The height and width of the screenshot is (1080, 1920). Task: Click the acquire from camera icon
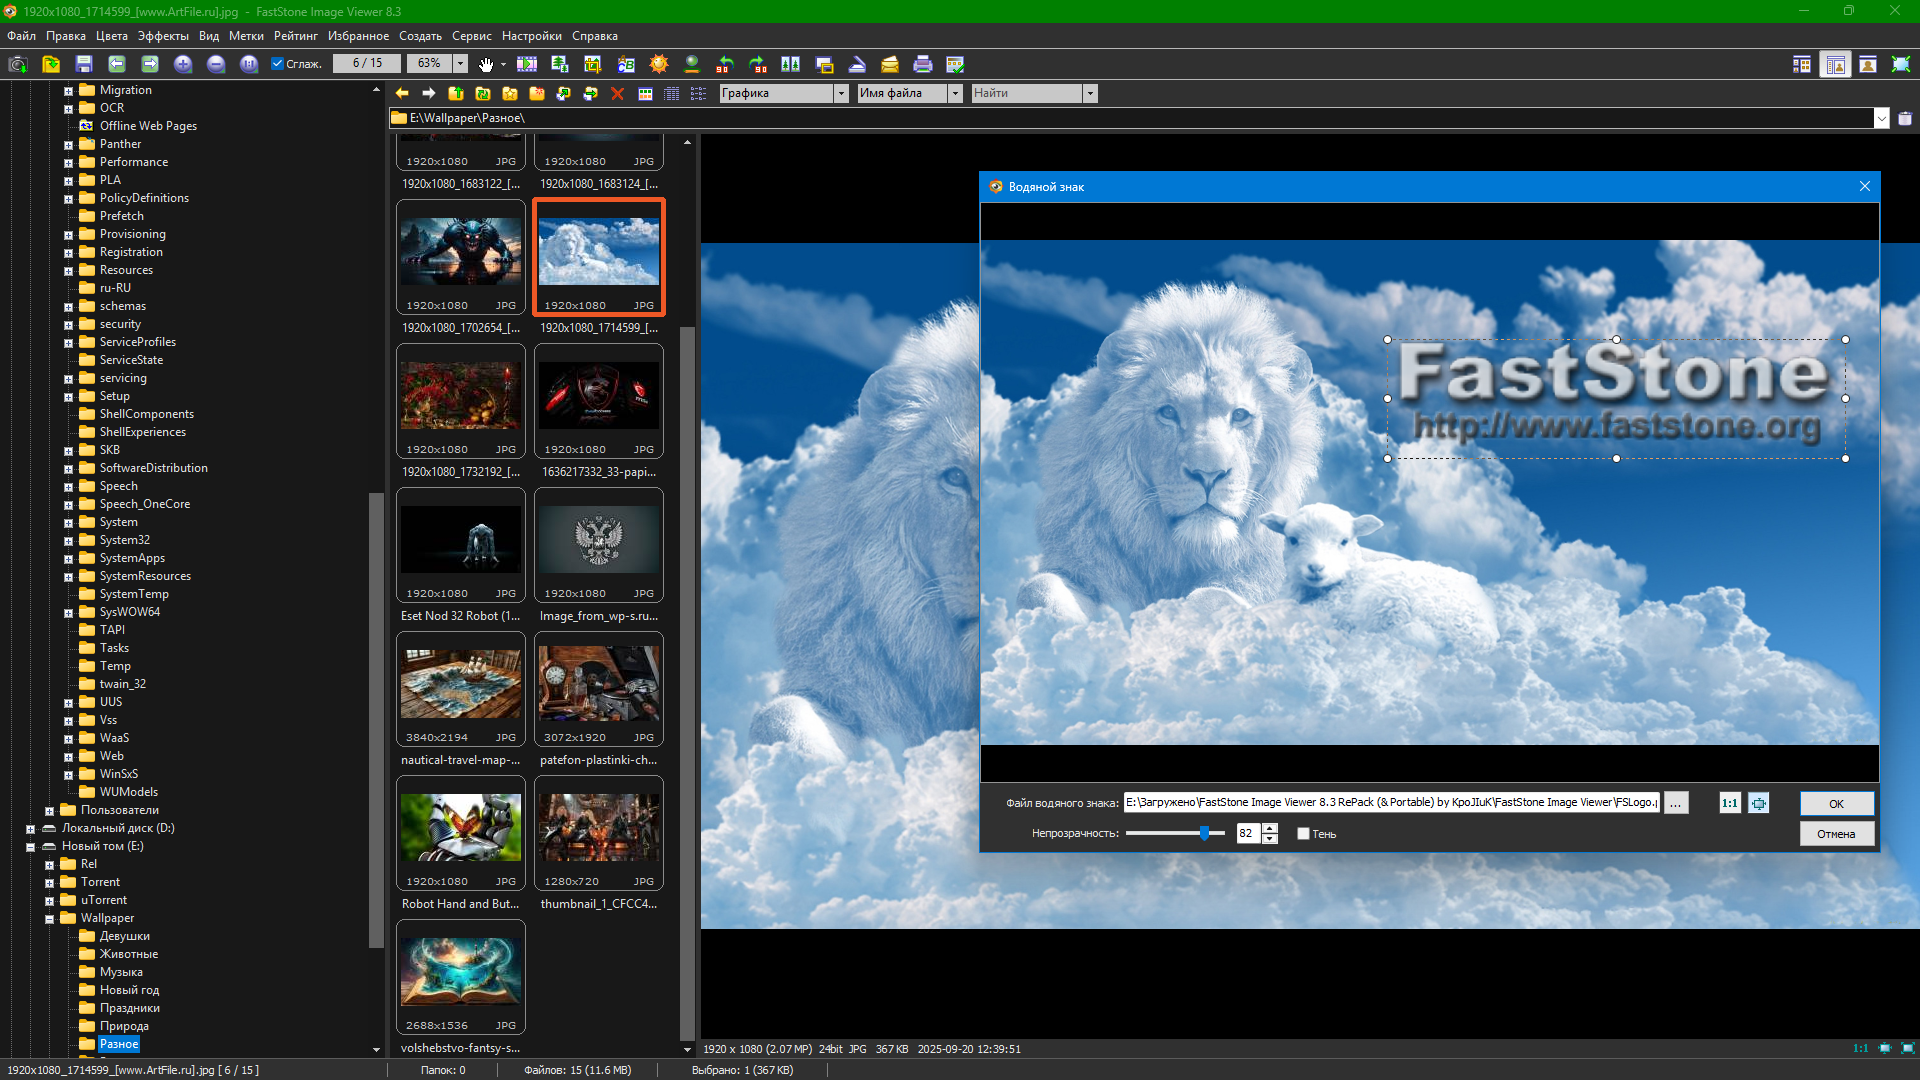click(18, 64)
